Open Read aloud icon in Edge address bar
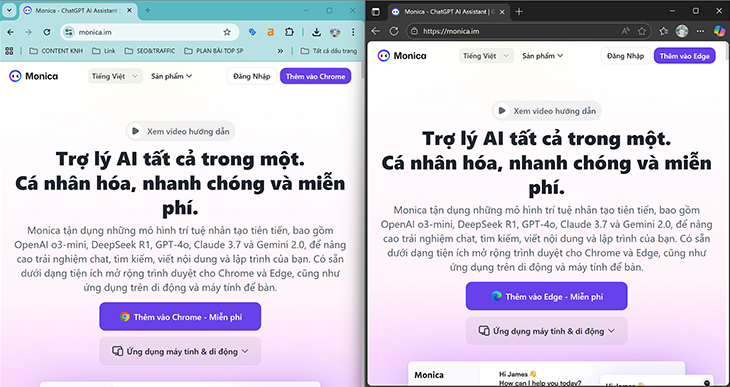The image size is (730, 387). click(x=625, y=31)
